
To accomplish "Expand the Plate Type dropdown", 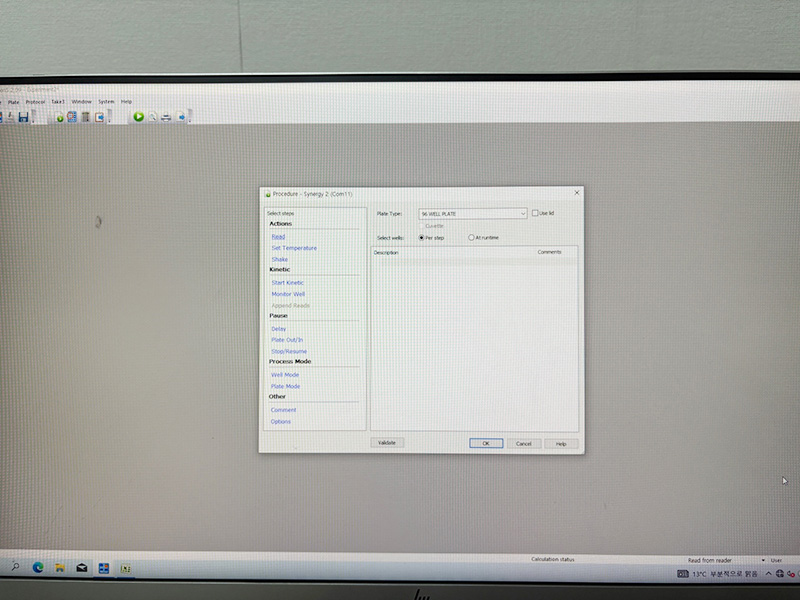I will [522, 213].
